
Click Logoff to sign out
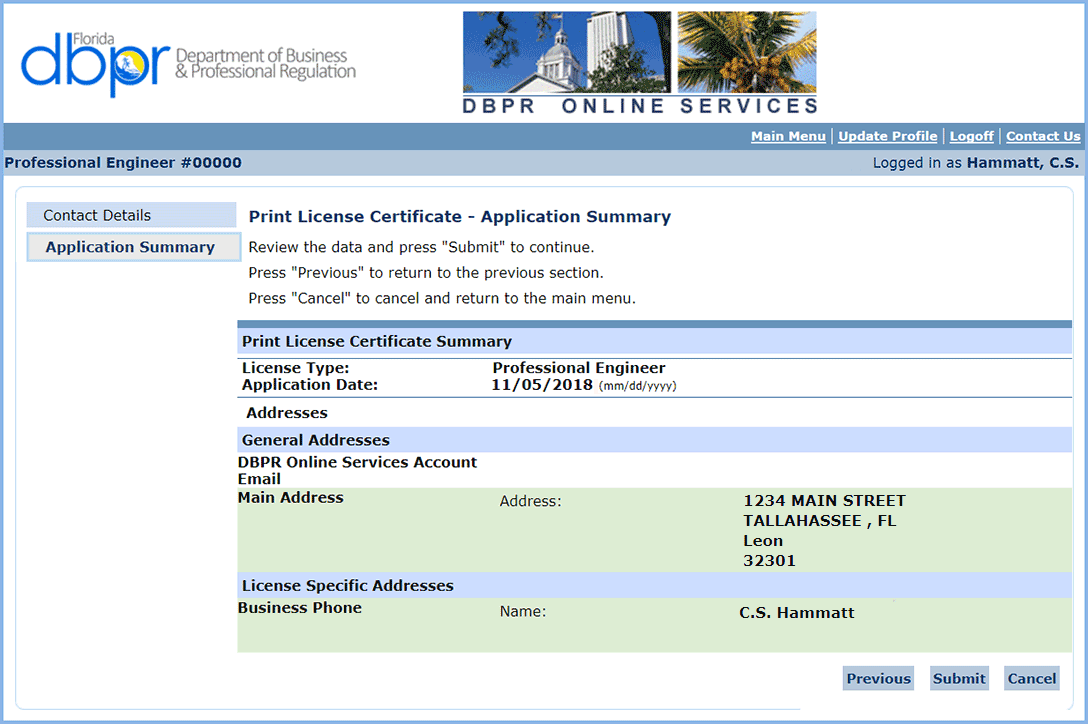[x=971, y=136]
